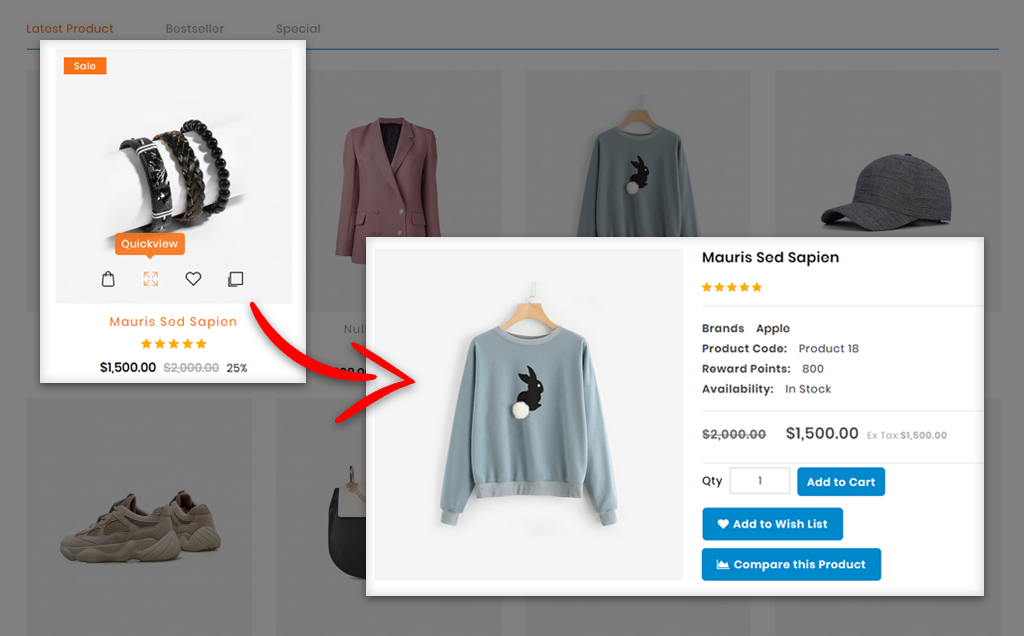Open the Special tab
Screen dimensions: 1024x636
(298, 29)
